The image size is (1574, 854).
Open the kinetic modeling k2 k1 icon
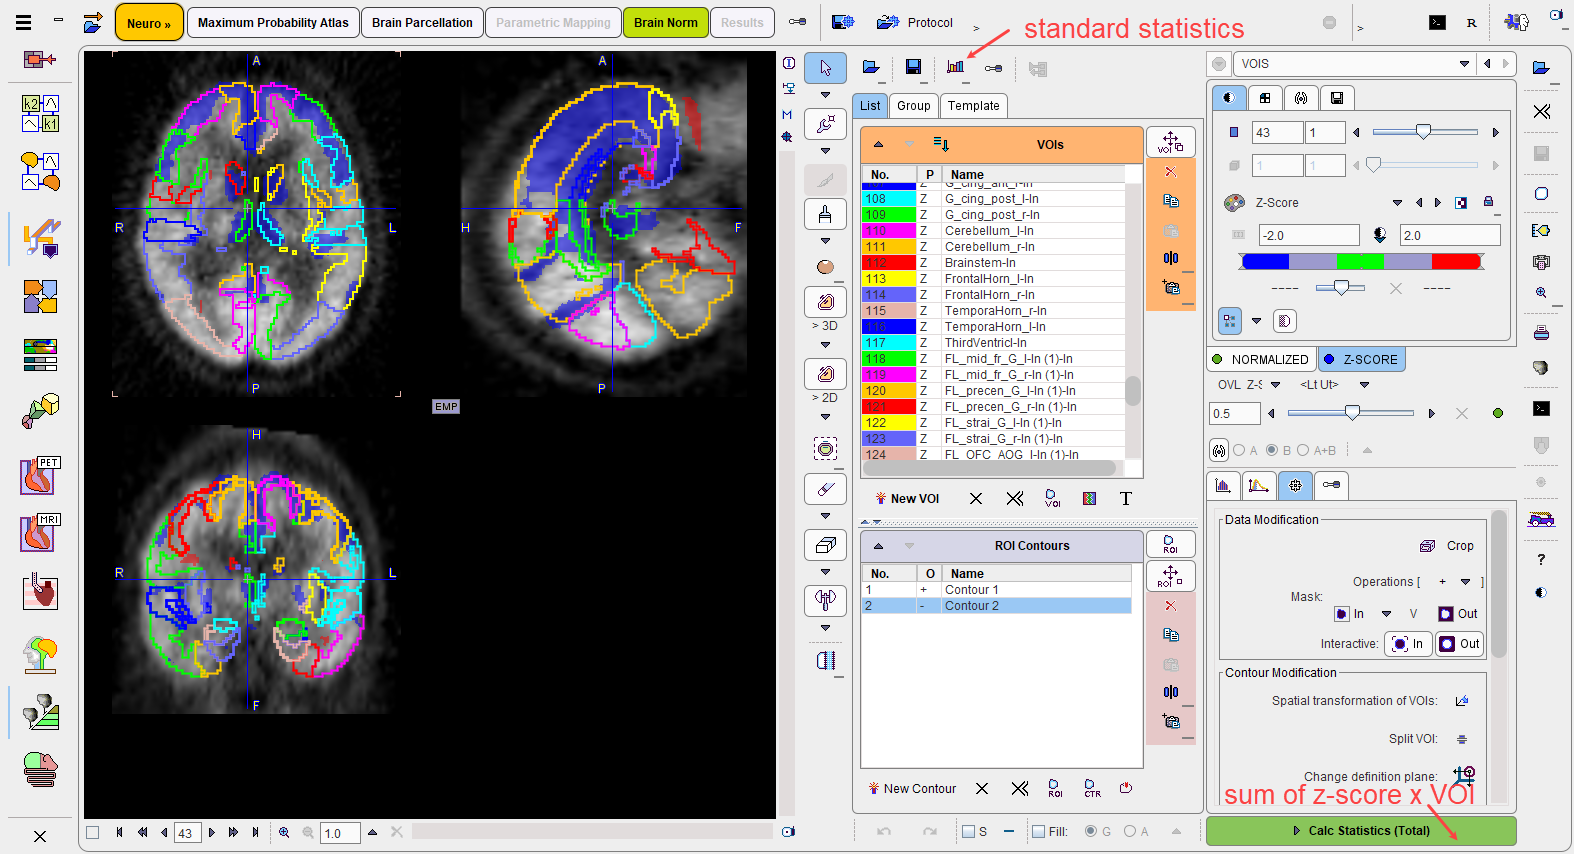tap(40, 114)
